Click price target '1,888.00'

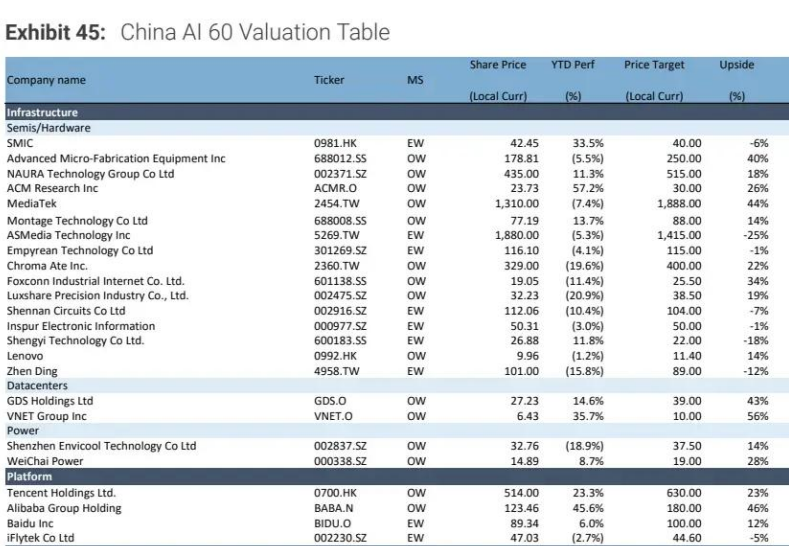[679, 203]
